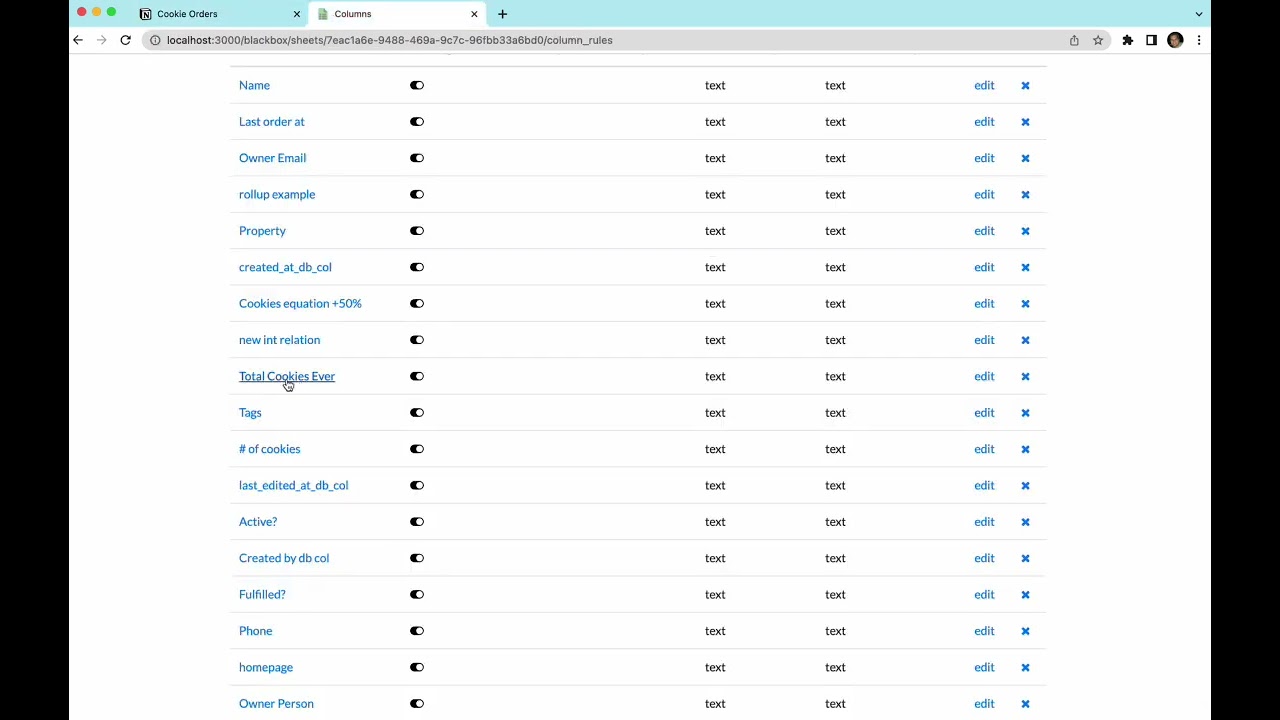Viewport: 1280px width, 720px height.
Task: Open Chrome's three-dot menu
Action: coord(1199,40)
